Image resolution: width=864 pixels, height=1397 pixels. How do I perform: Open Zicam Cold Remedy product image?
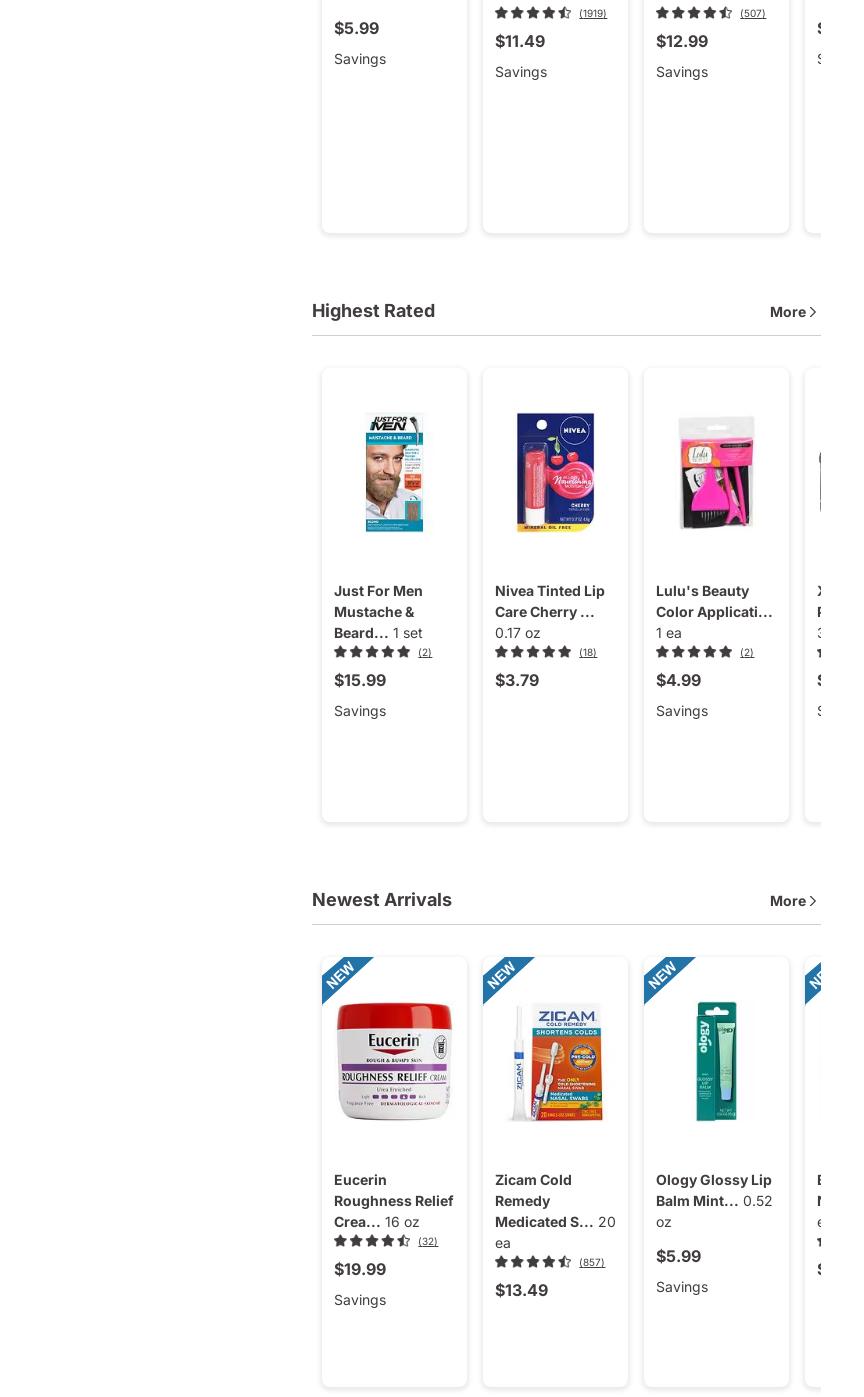[x=555, y=1061]
